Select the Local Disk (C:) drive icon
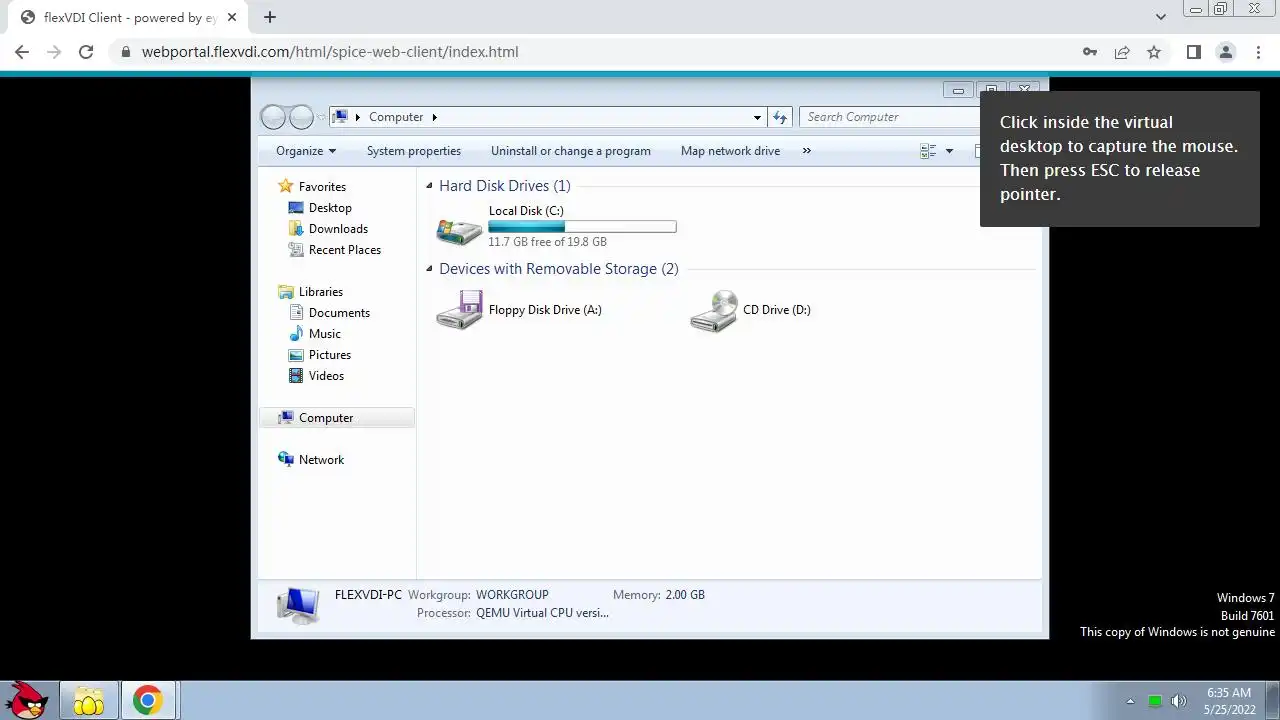The width and height of the screenshot is (1280, 720). [459, 231]
